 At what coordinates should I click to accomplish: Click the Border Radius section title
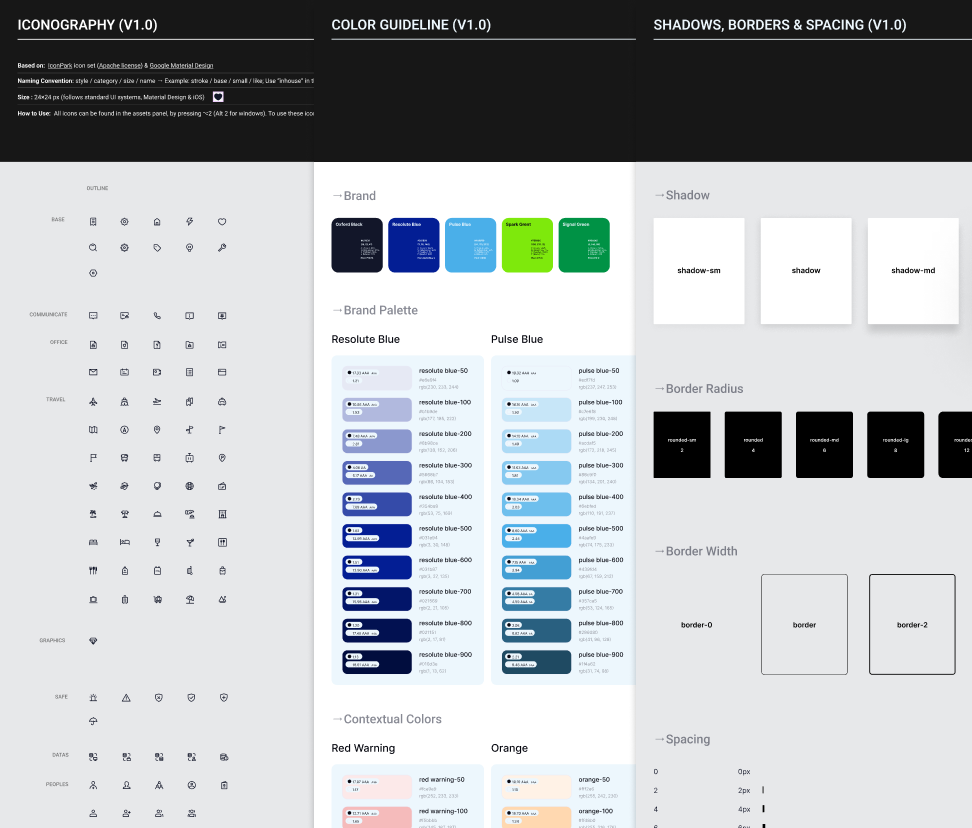pos(704,389)
